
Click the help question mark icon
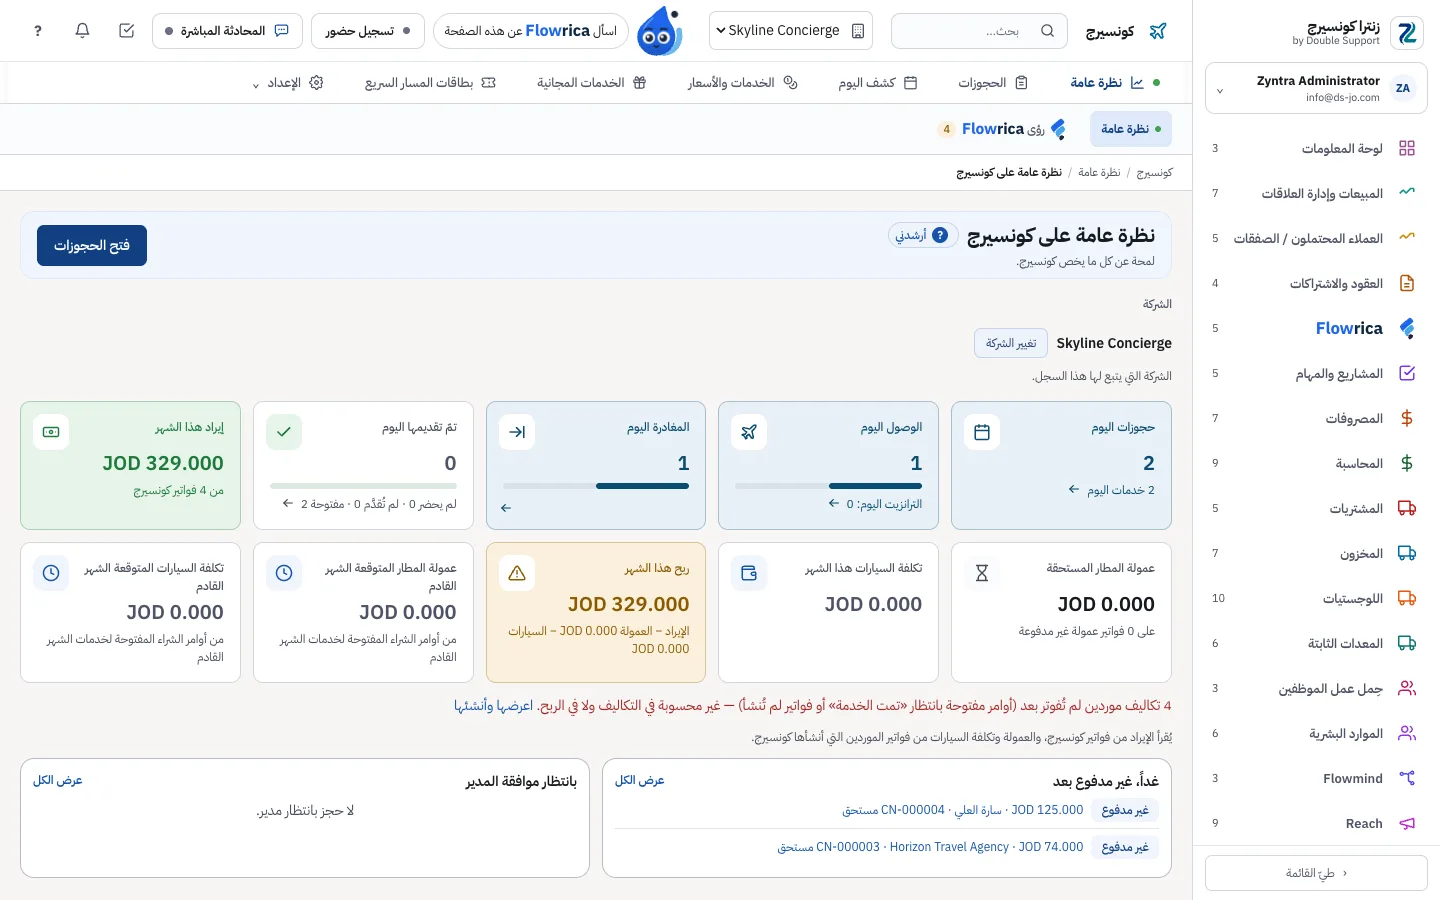(38, 31)
